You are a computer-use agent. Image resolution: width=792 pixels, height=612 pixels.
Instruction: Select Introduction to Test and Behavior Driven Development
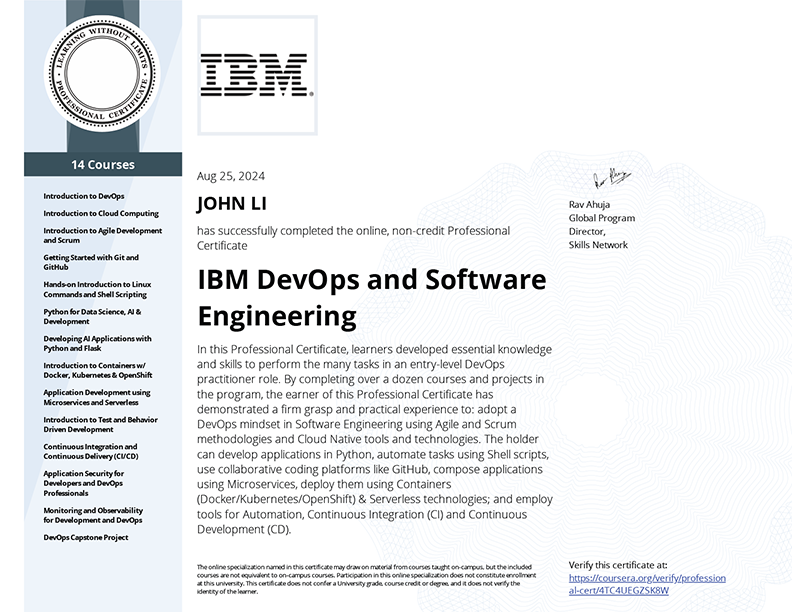101,425
